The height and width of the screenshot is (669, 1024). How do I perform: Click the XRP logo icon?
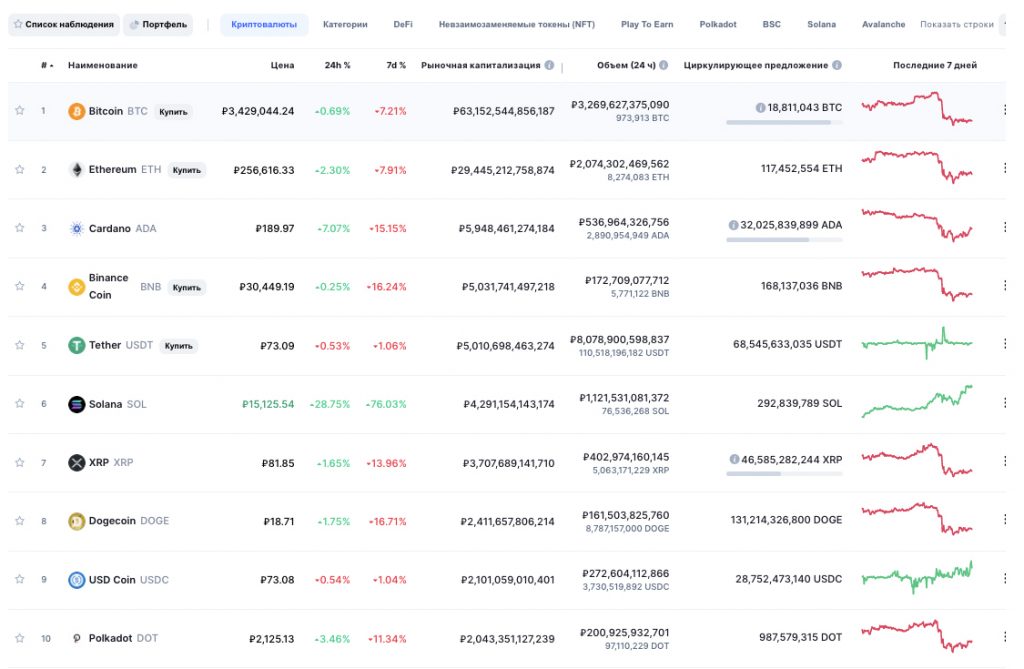(x=76, y=463)
